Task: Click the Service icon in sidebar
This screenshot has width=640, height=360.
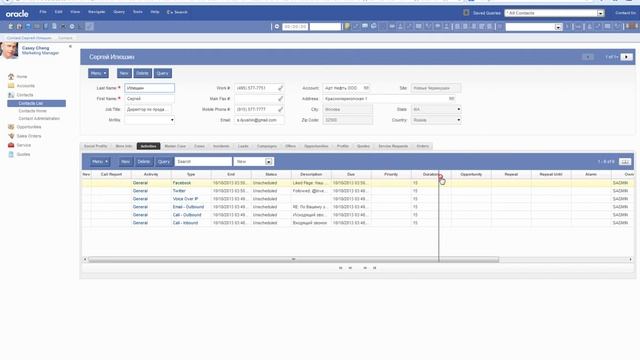Action: [11, 145]
